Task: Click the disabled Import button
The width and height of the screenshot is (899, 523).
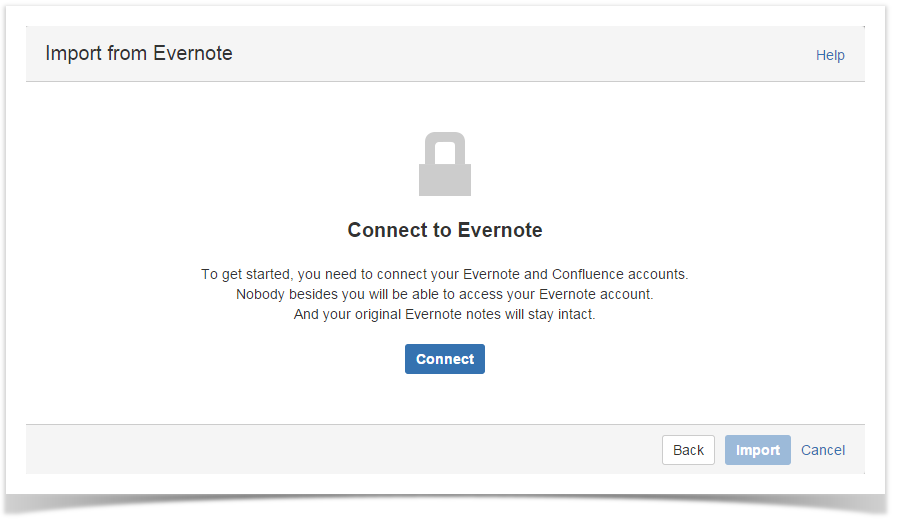Action: pos(757,450)
